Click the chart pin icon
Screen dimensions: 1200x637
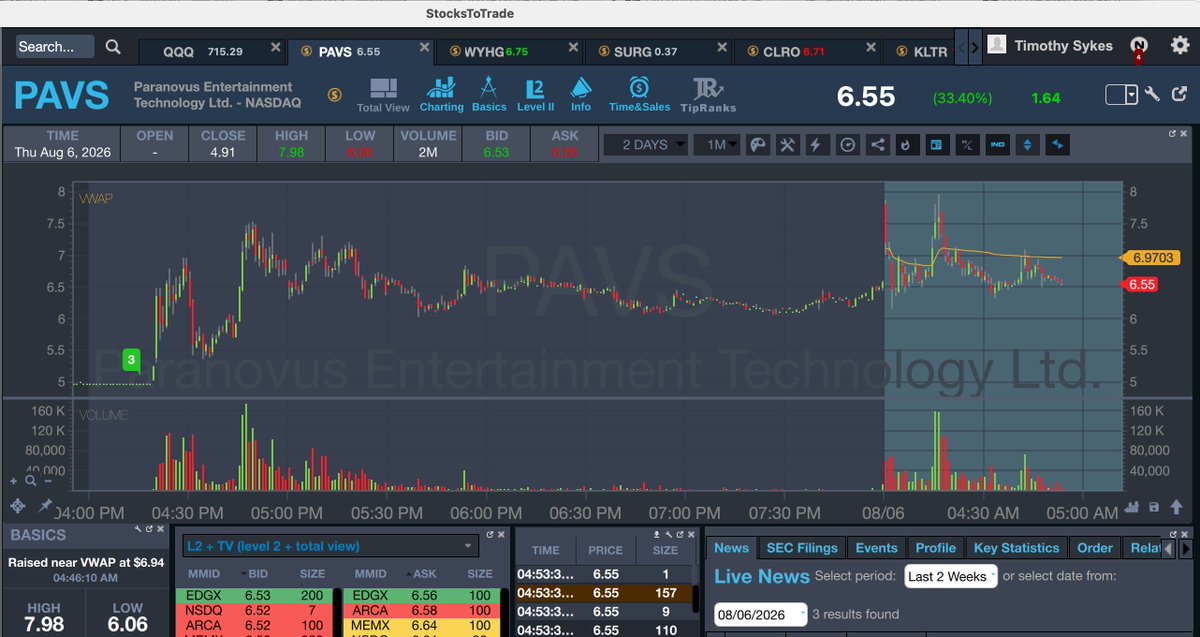pyautogui.click(x=44, y=507)
